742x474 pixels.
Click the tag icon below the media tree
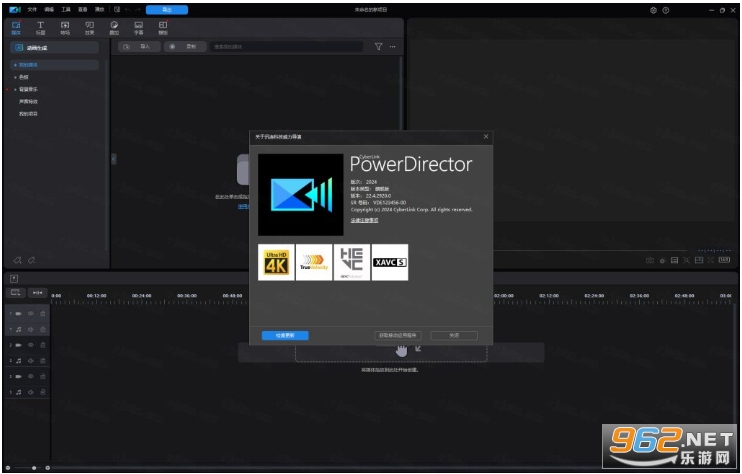18,260
